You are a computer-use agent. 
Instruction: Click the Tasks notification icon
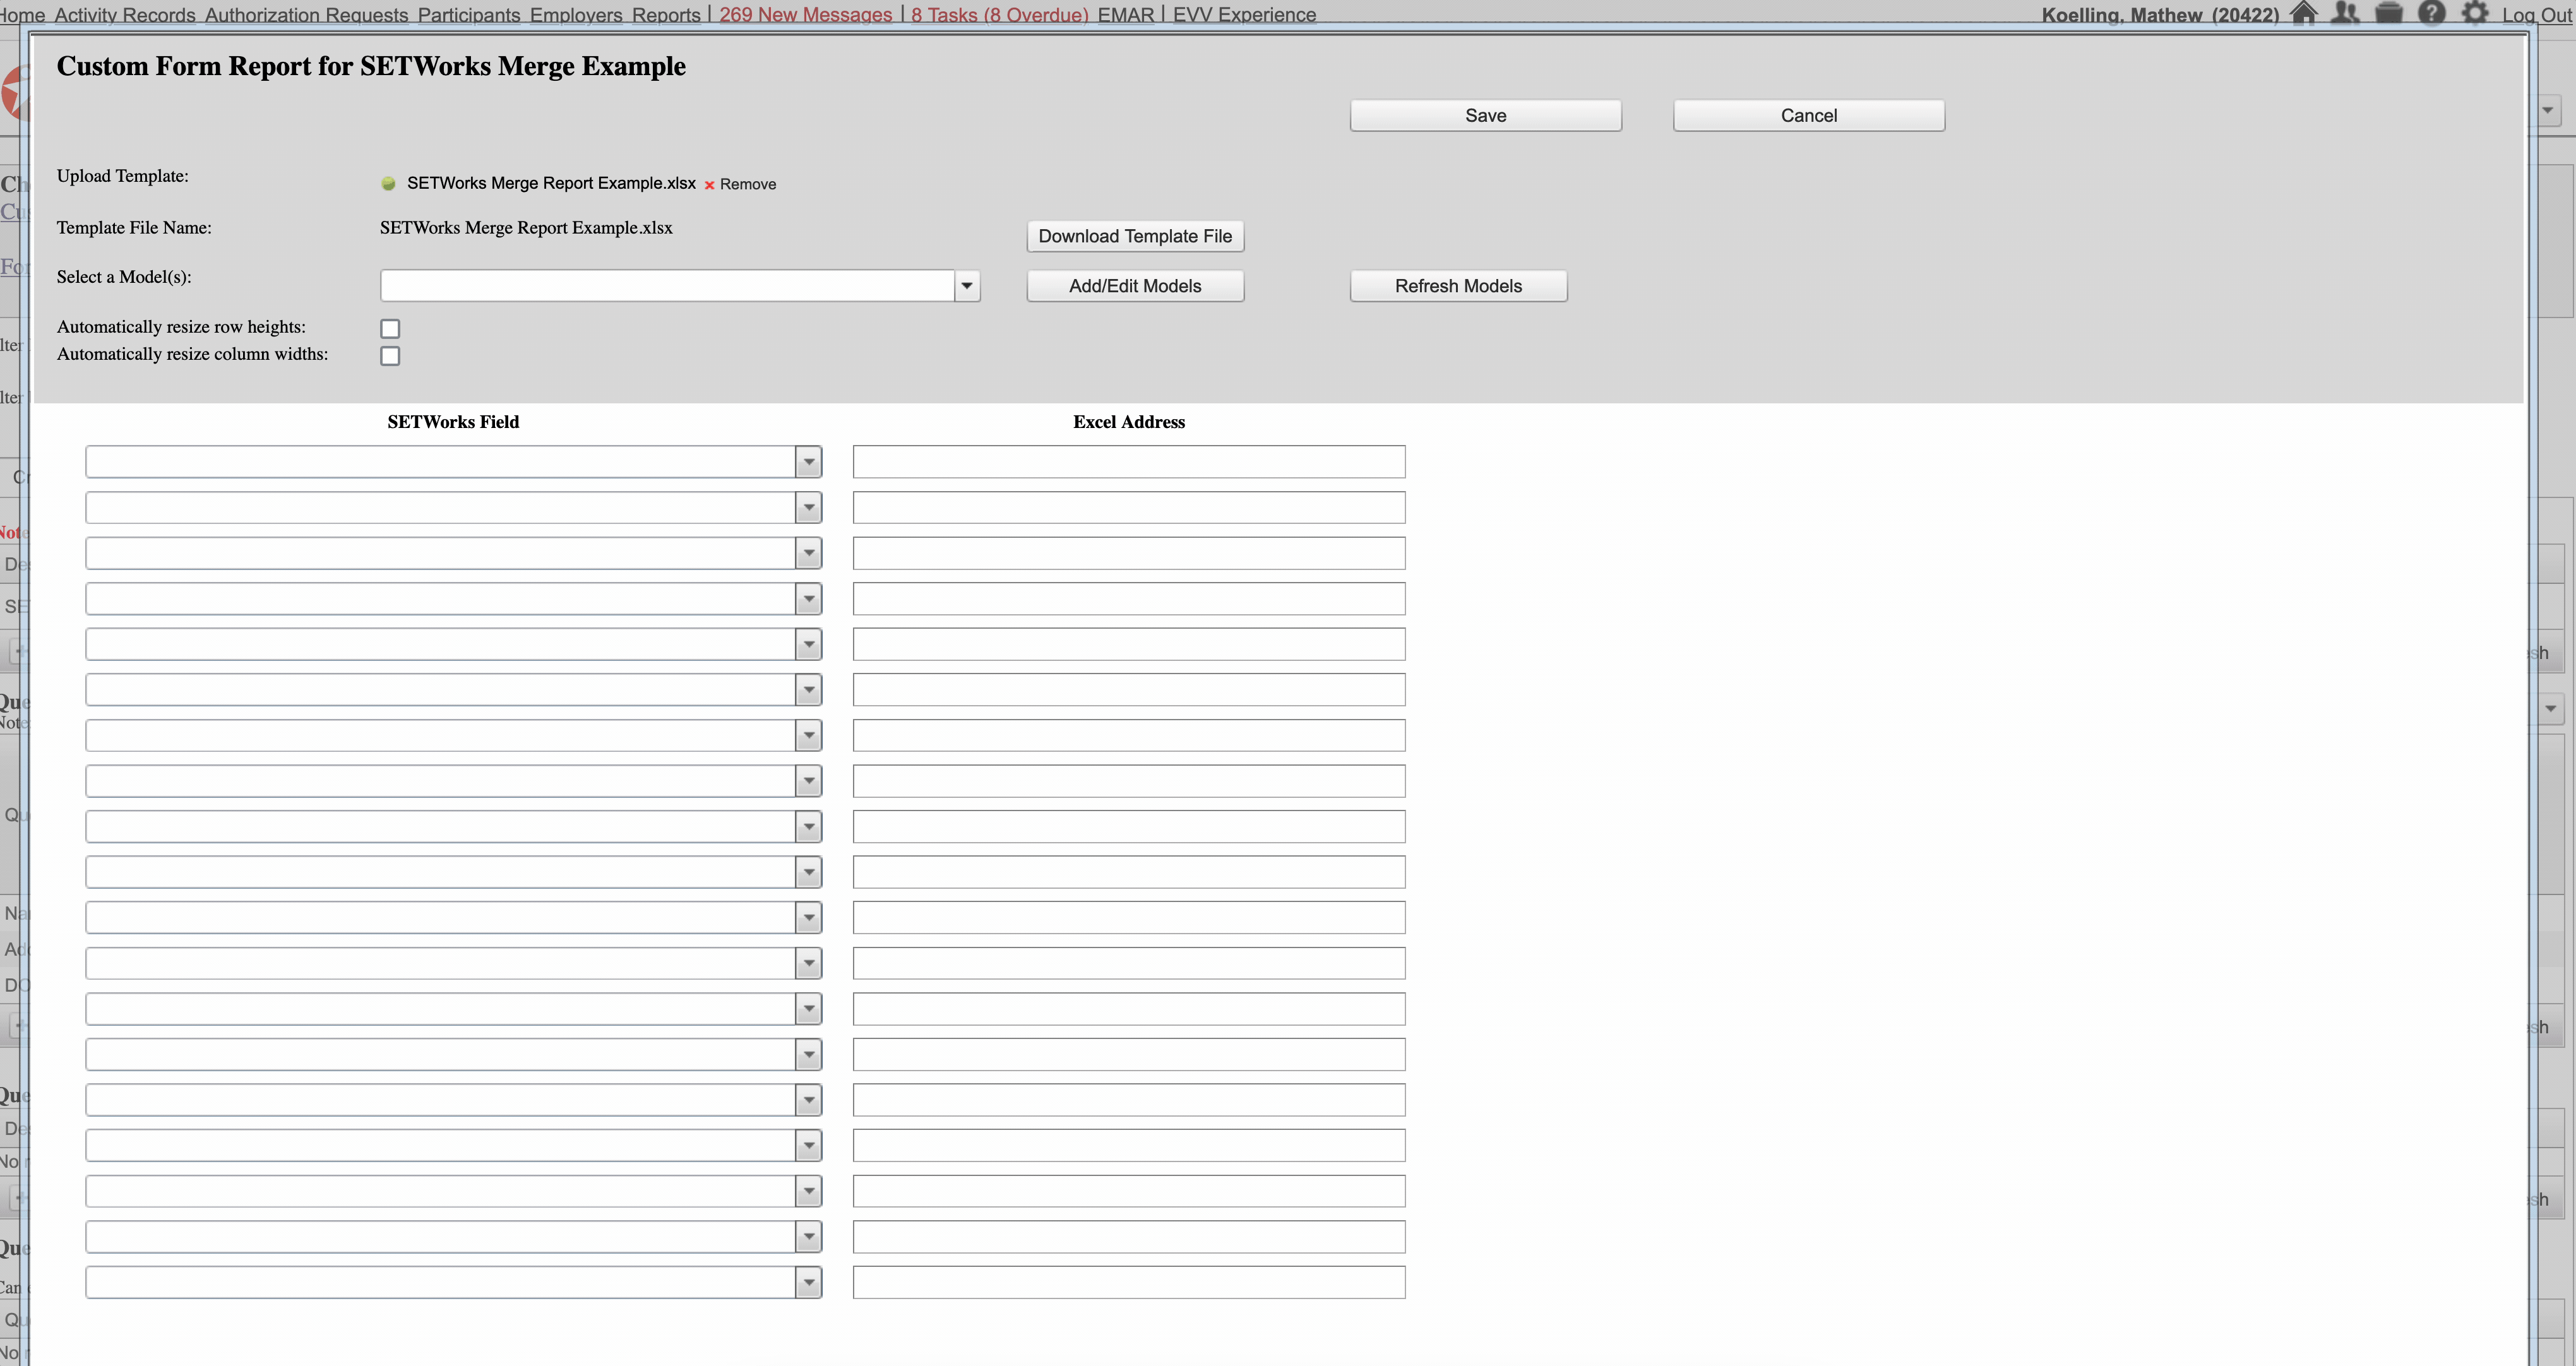coord(998,15)
